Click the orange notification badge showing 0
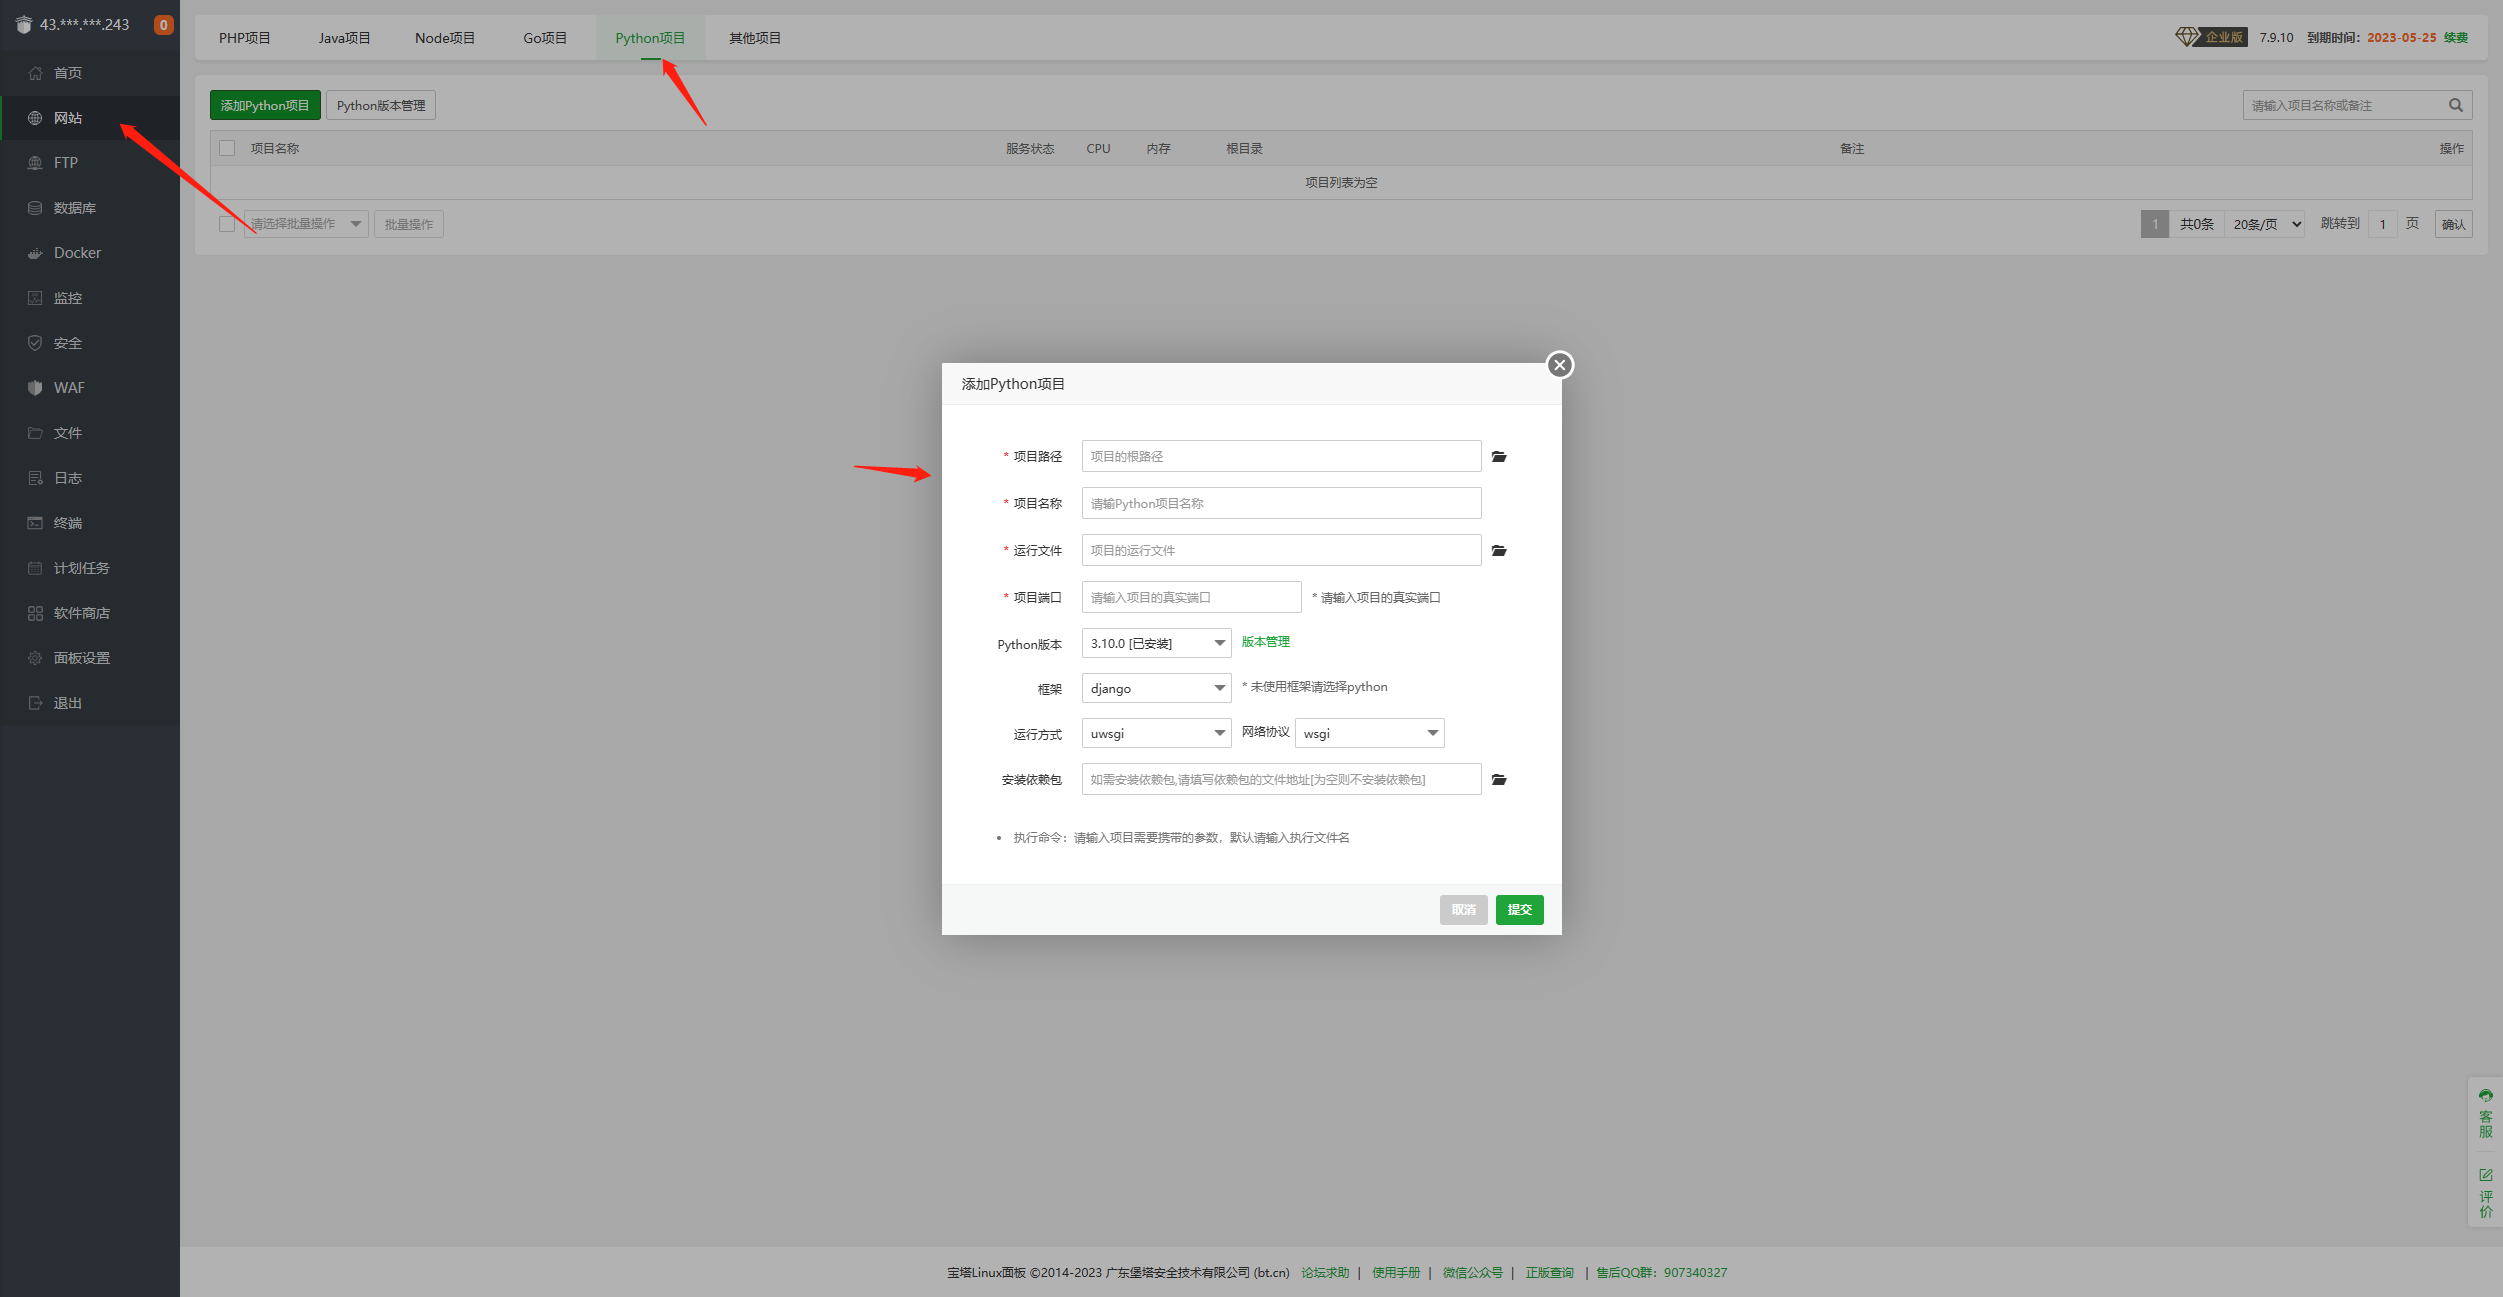This screenshot has width=2503, height=1297. (x=163, y=25)
